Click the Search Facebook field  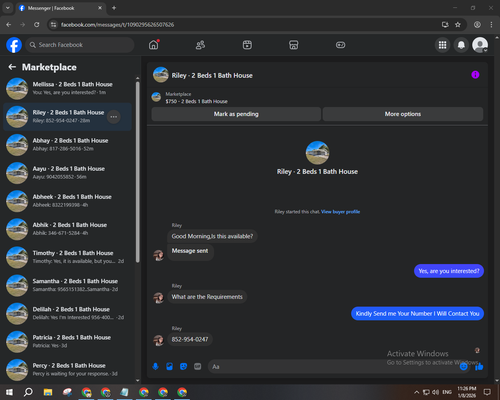coord(80,45)
